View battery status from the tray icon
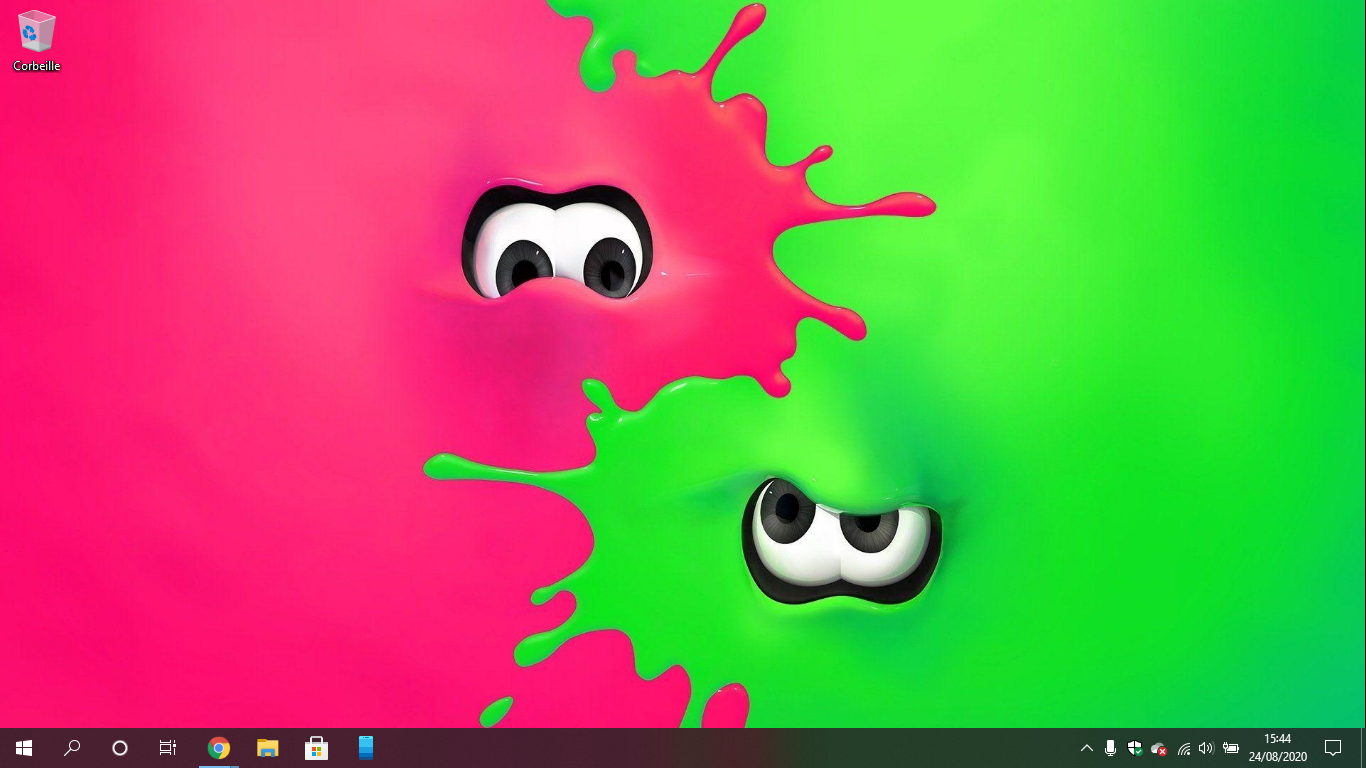Screen dimensions: 1366x768 (1230, 747)
